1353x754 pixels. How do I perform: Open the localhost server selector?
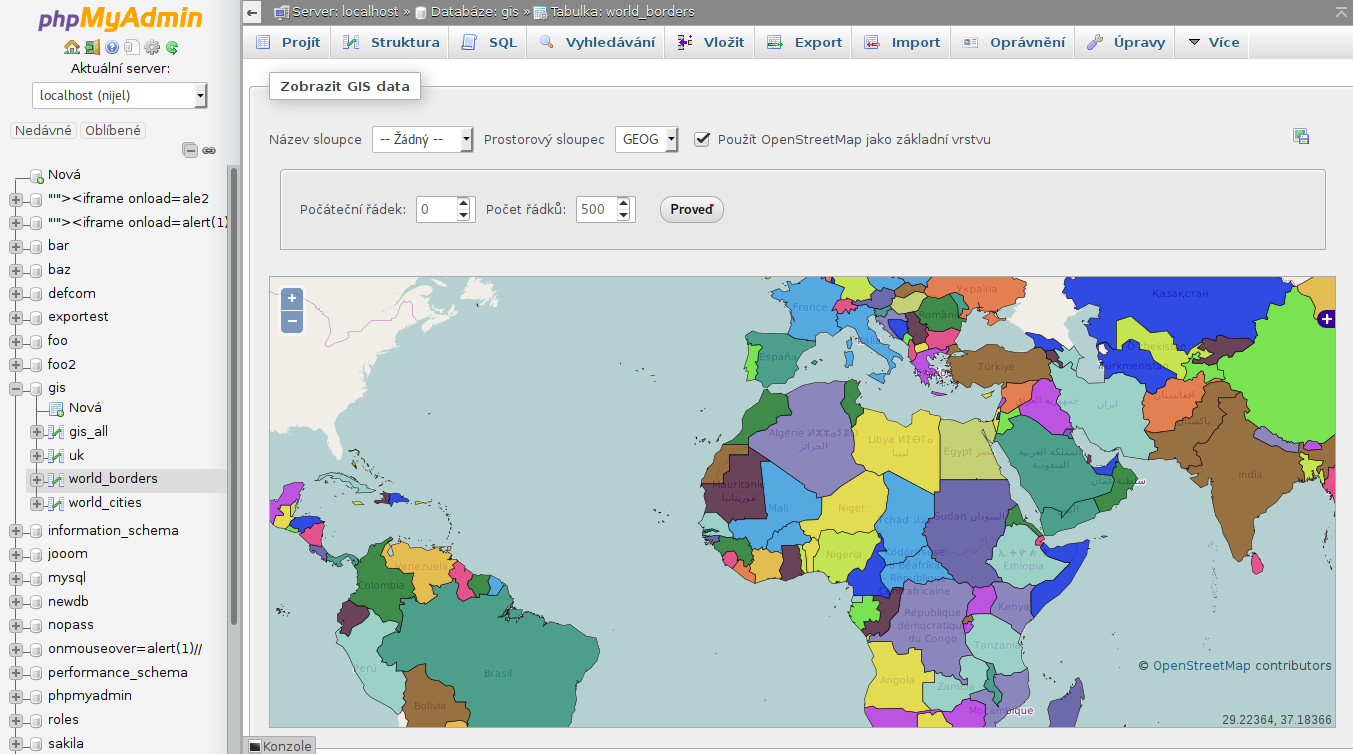[119, 95]
